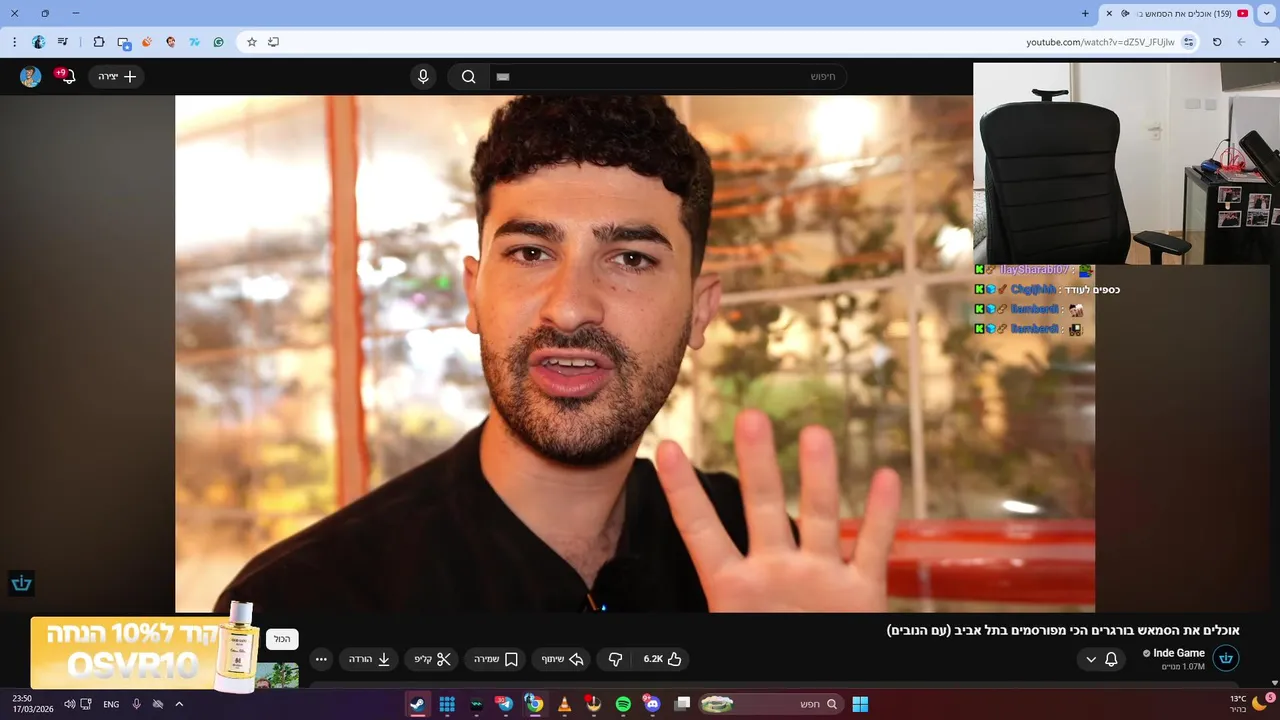Image resolution: width=1280 pixels, height=720 pixels.
Task: Open the volume control in the taskbar
Action: click(x=69, y=704)
